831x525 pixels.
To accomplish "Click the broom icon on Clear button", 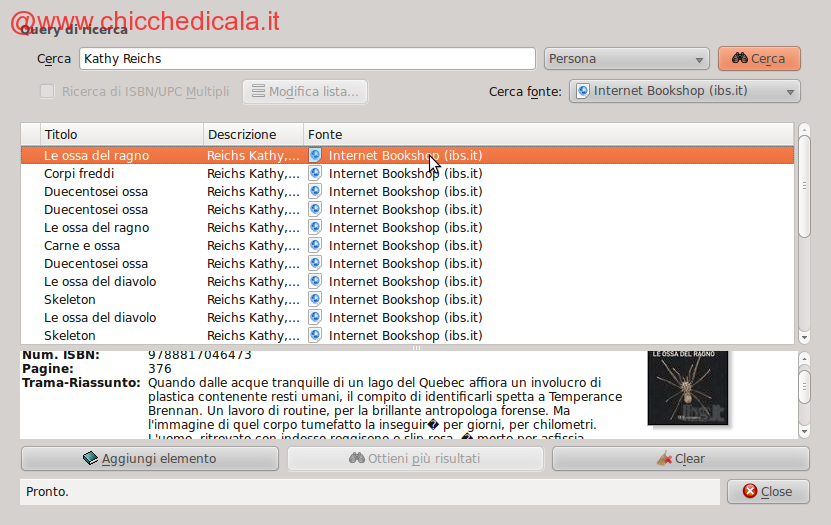I will (663, 459).
